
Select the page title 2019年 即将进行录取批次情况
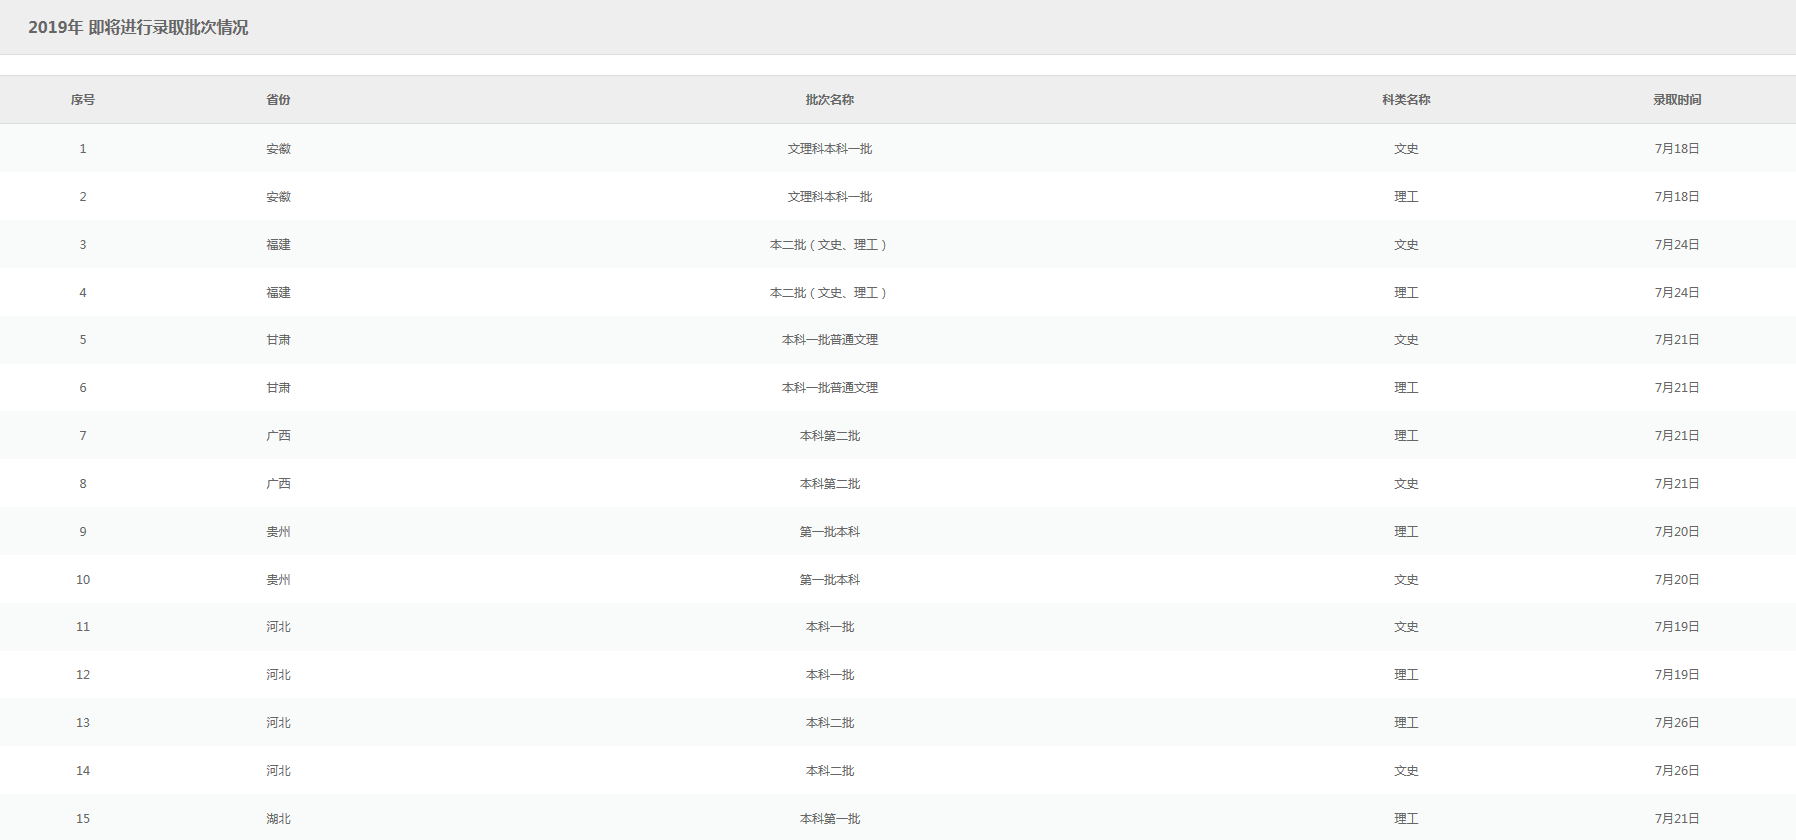point(138,28)
